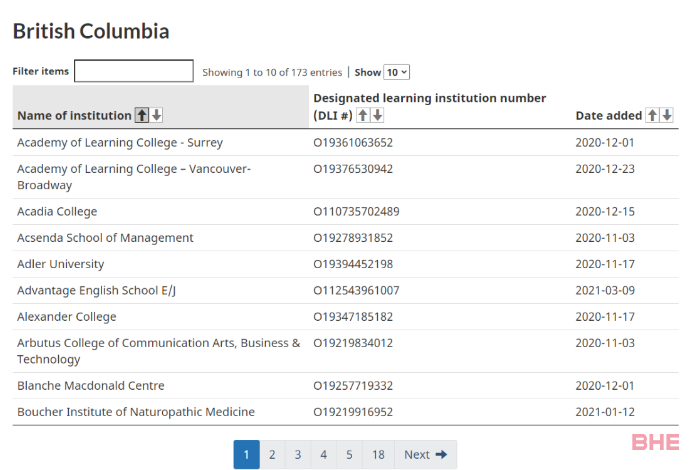Sort DLI number descending arrow
This screenshot has height=470, width=699.
tap(378, 115)
